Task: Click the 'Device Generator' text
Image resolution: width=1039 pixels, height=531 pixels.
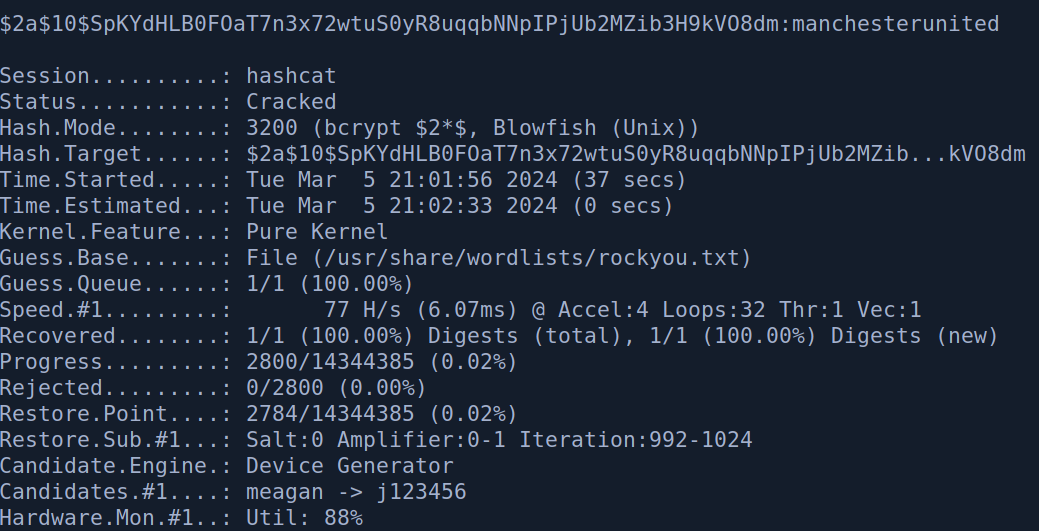Action: pos(349,466)
